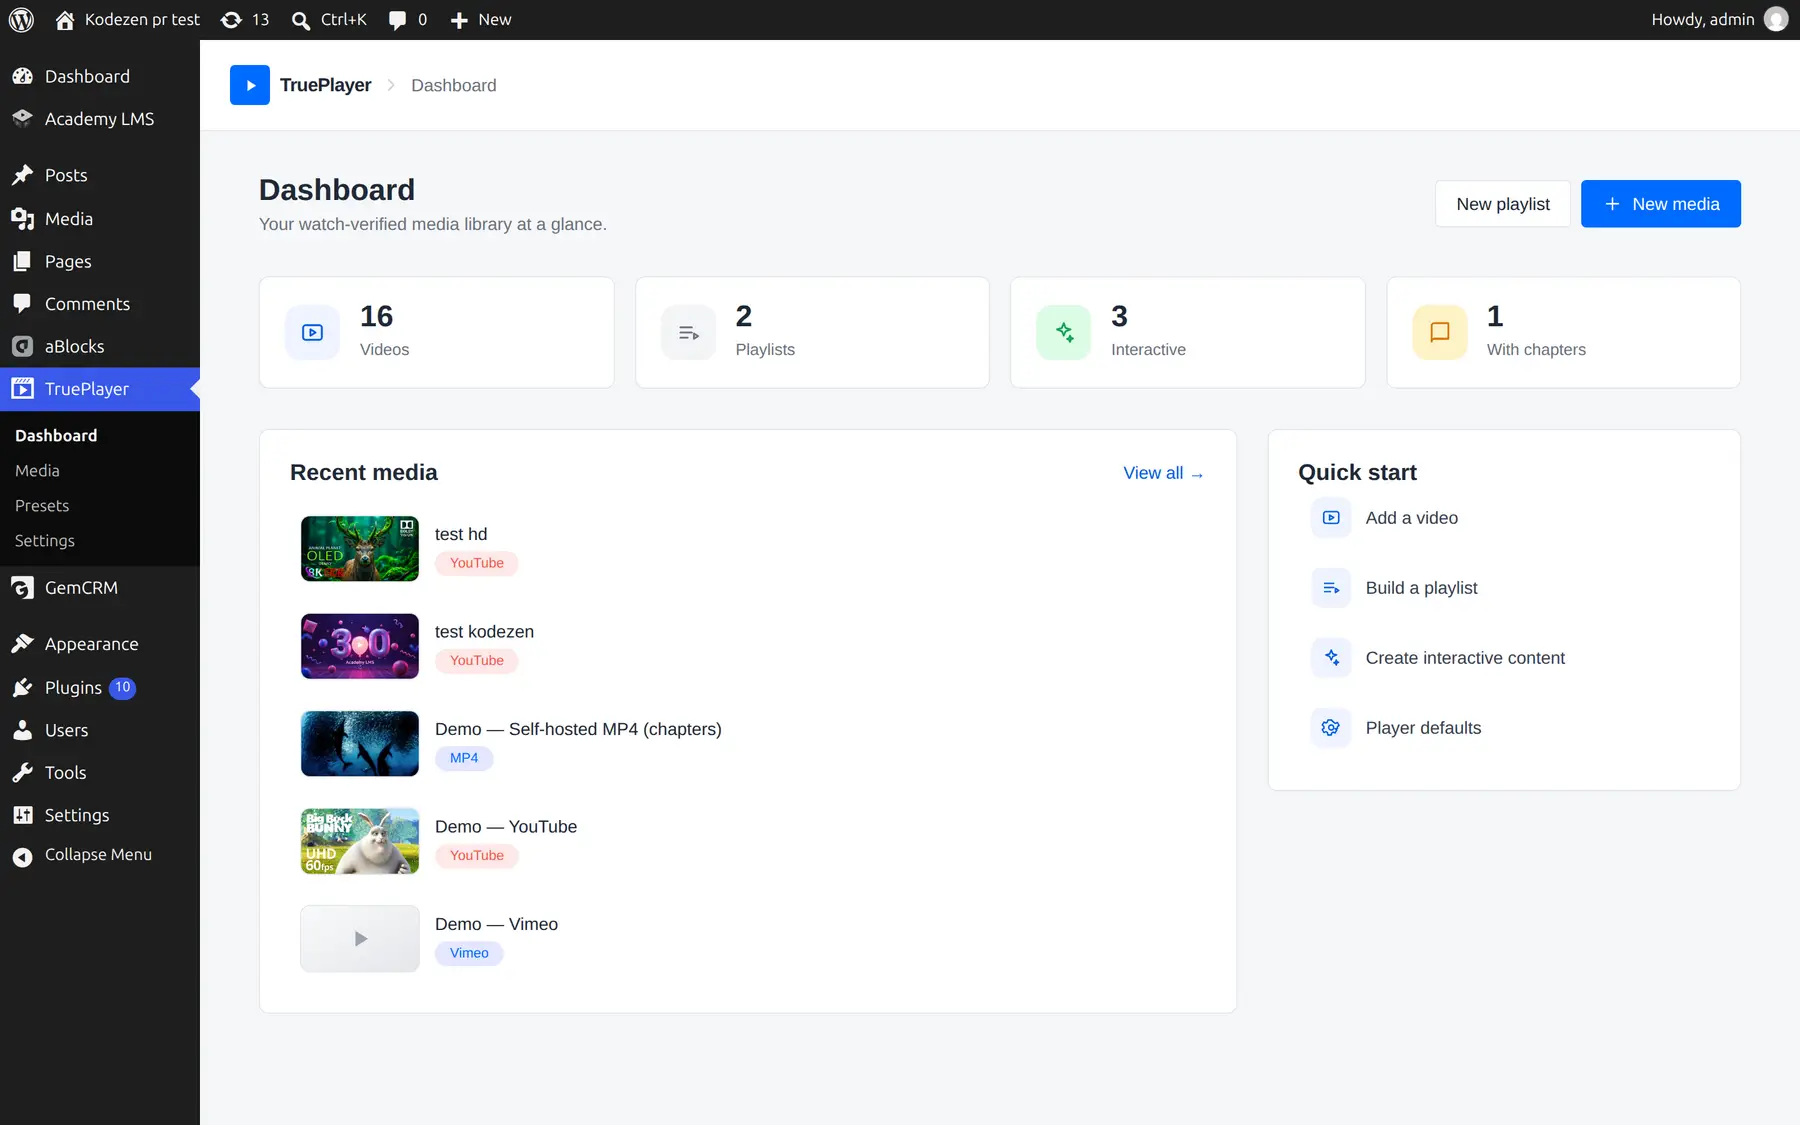The width and height of the screenshot is (1800, 1125).
Task: Open the test hd deer thumbnail
Action: pos(360,549)
